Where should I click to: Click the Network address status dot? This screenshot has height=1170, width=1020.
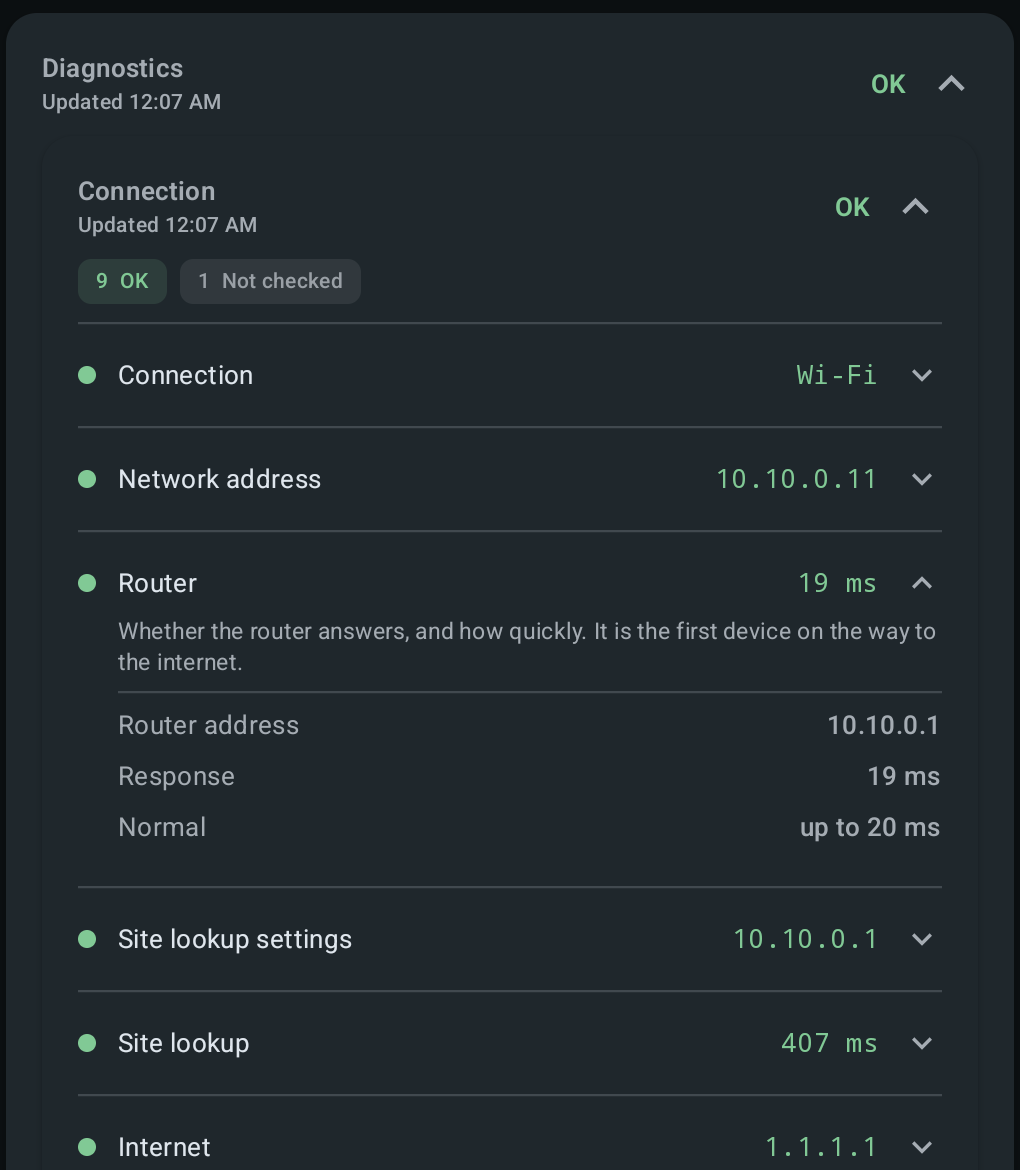(87, 479)
